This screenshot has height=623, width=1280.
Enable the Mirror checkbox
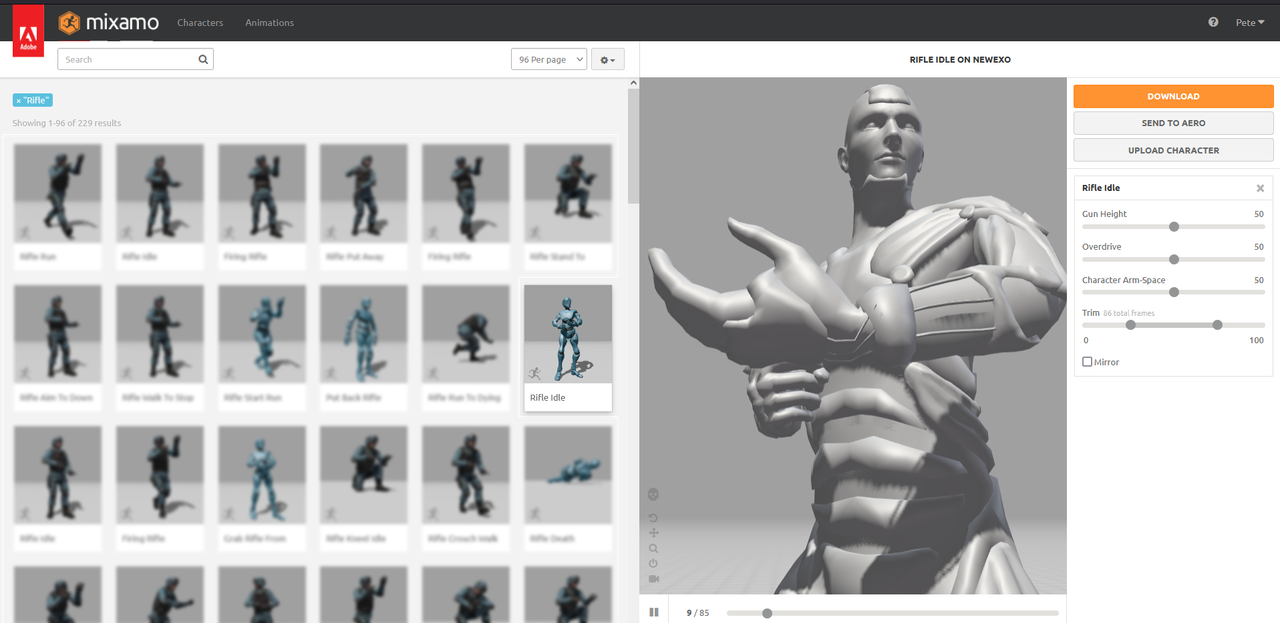coord(1087,362)
